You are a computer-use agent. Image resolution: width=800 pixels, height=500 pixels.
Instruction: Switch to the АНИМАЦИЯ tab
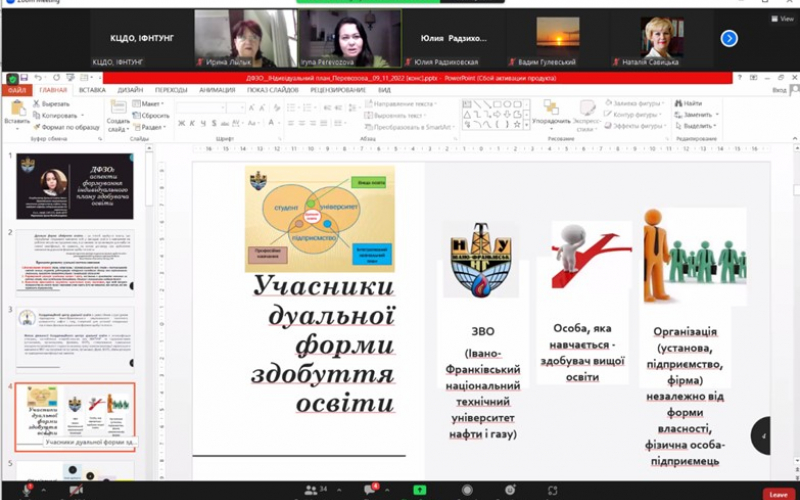217,90
